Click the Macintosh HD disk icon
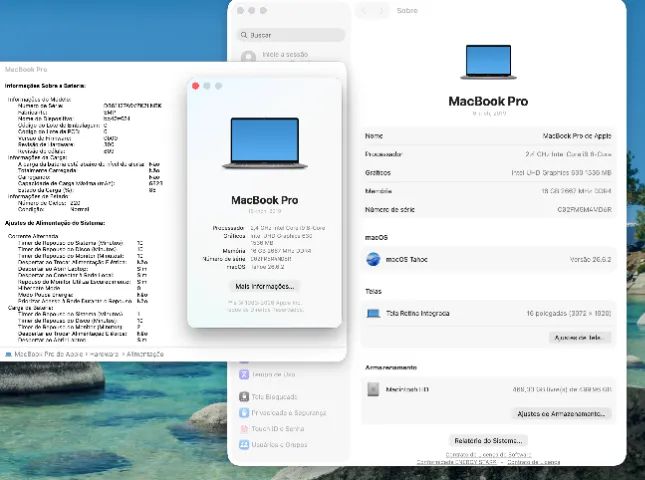Screen dimensions: 645x480 [x=373, y=389]
